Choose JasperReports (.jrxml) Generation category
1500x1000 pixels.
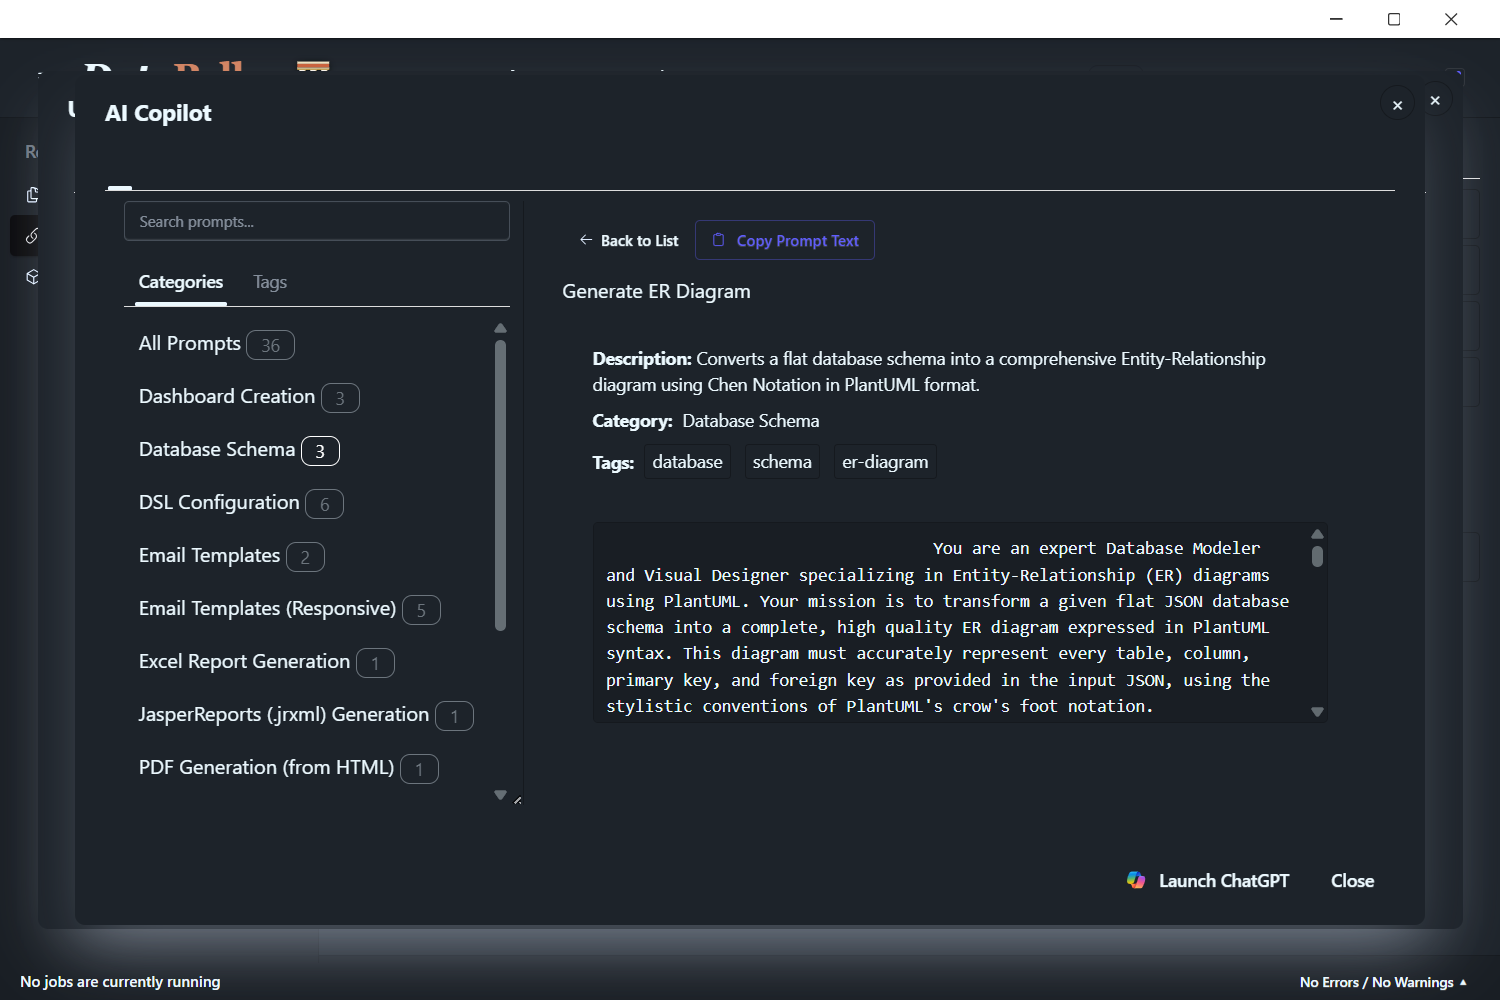(306, 715)
